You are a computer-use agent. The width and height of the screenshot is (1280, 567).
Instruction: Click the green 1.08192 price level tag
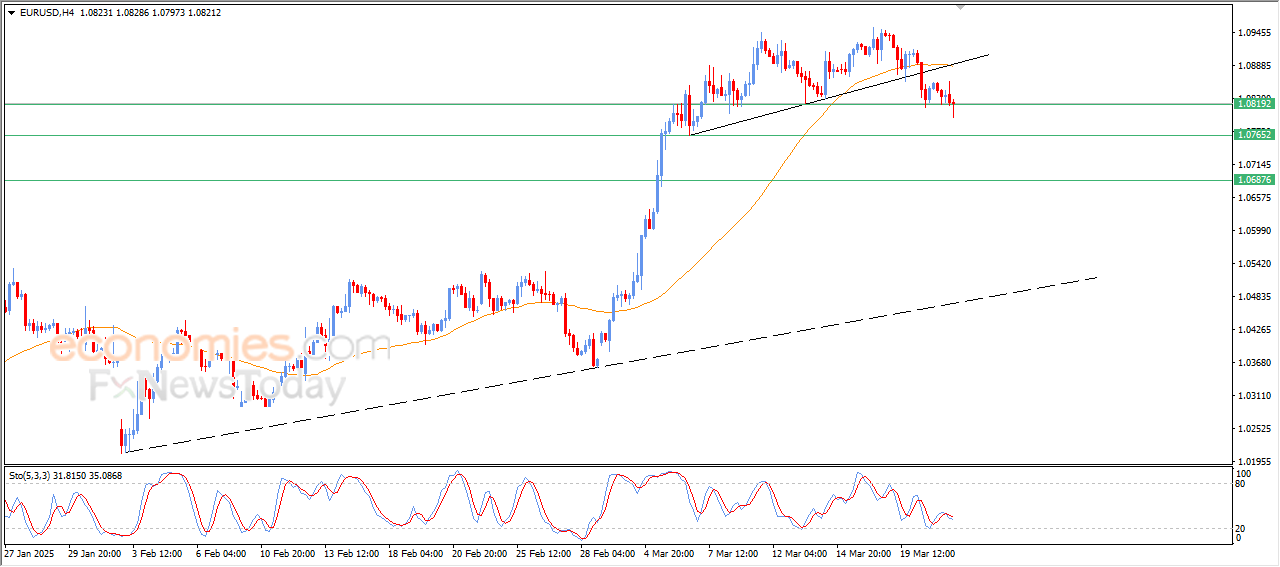click(x=1254, y=103)
